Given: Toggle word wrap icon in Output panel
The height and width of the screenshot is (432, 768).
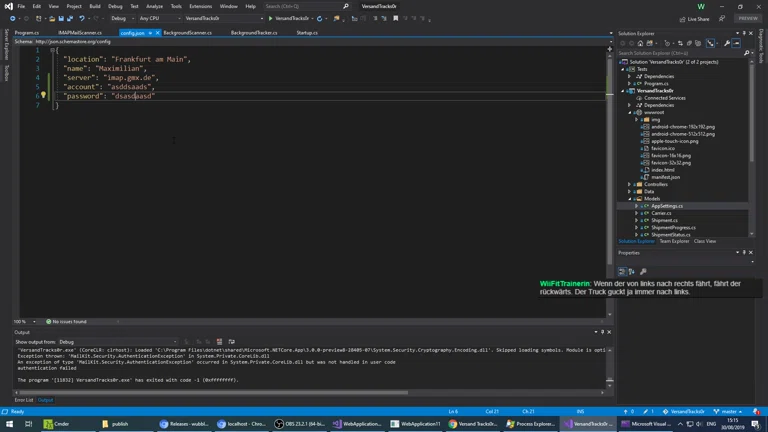Looking at the screenshot, I should click(232, 342).
